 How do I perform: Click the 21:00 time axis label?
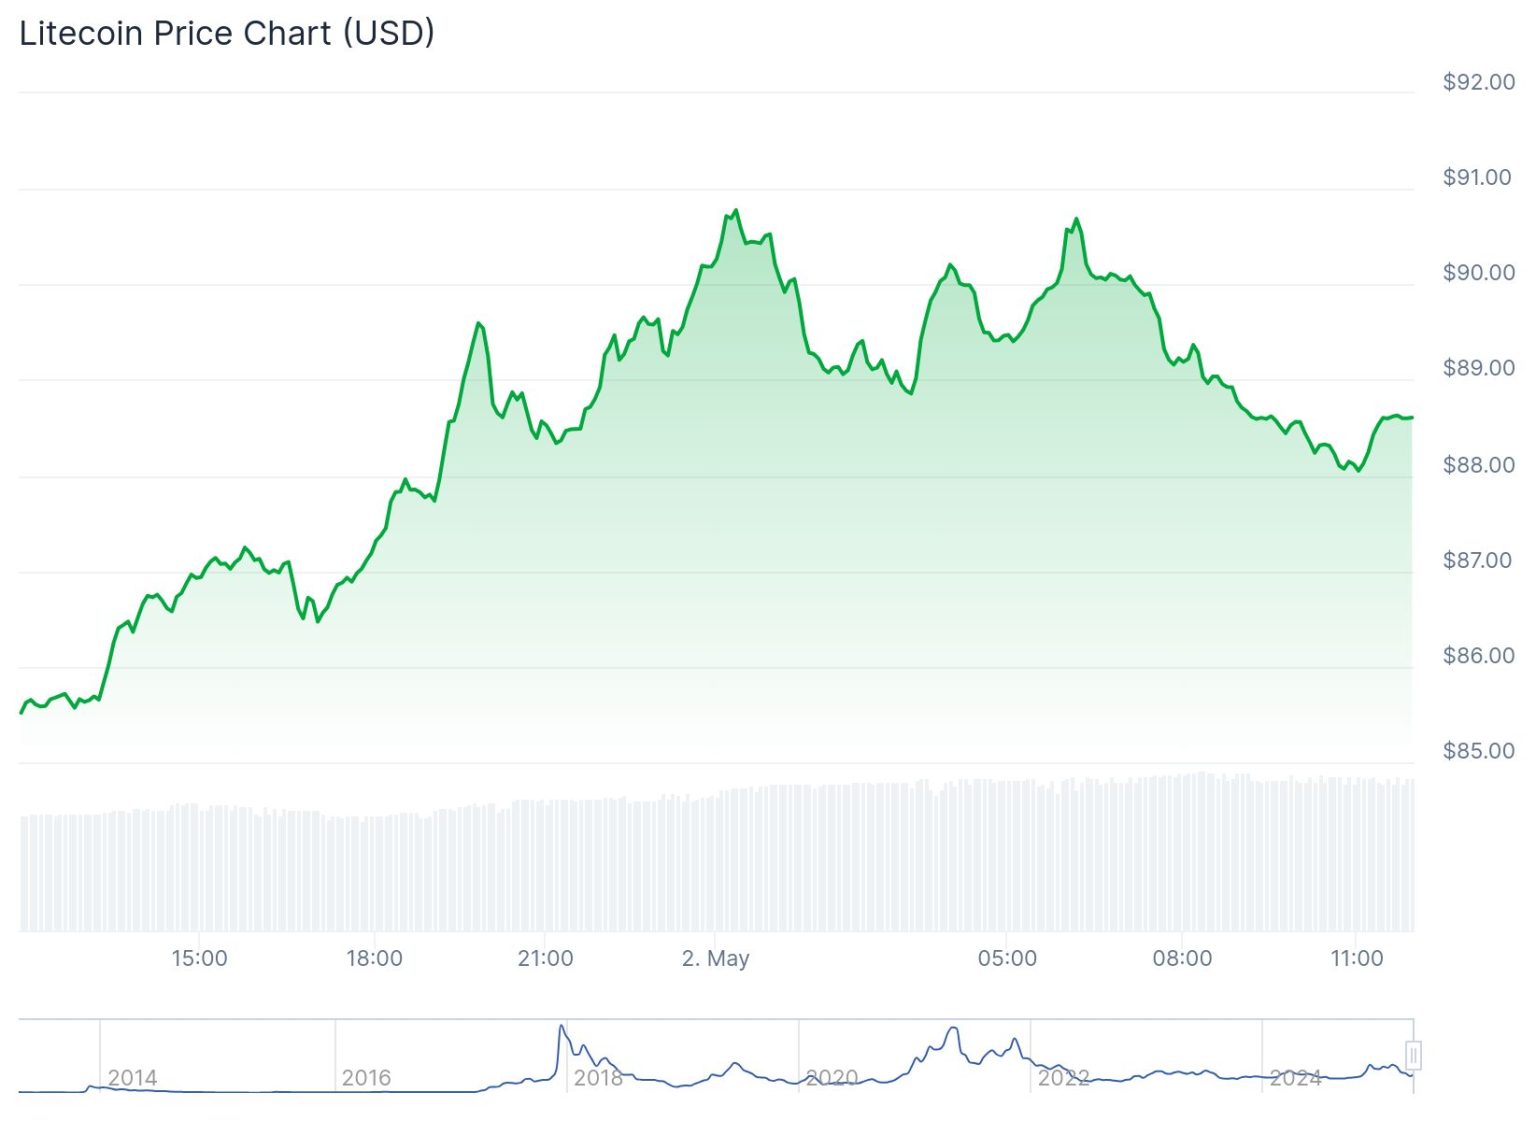pos(545,958)
